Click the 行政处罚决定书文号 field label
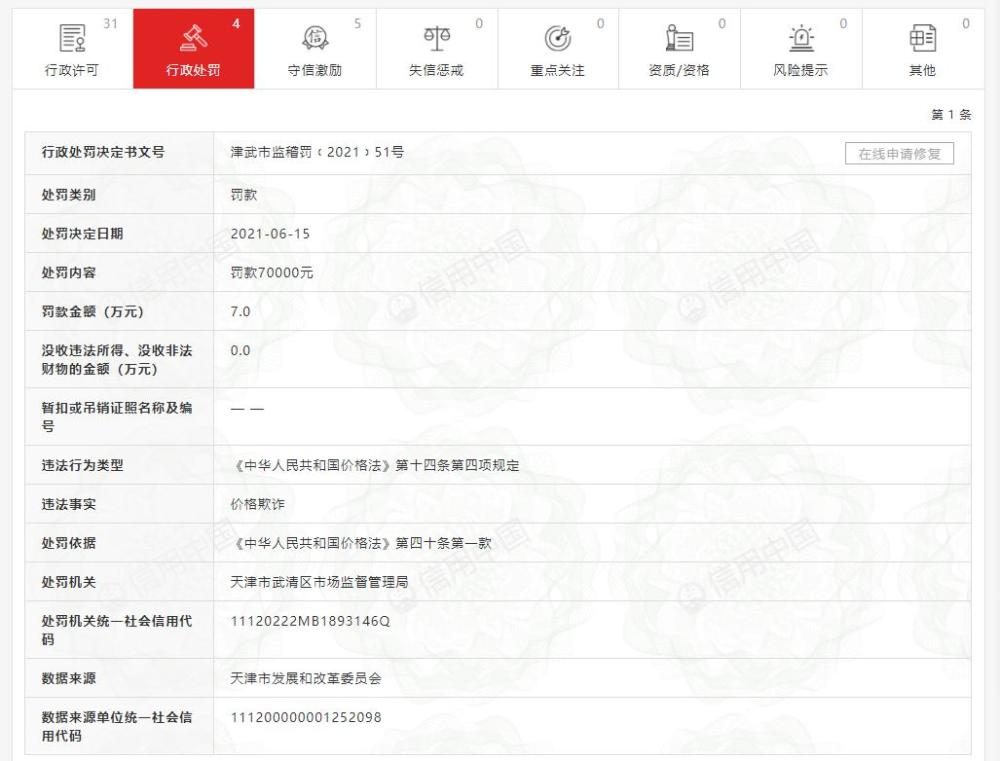1000x761 pixels. [103, 152]
